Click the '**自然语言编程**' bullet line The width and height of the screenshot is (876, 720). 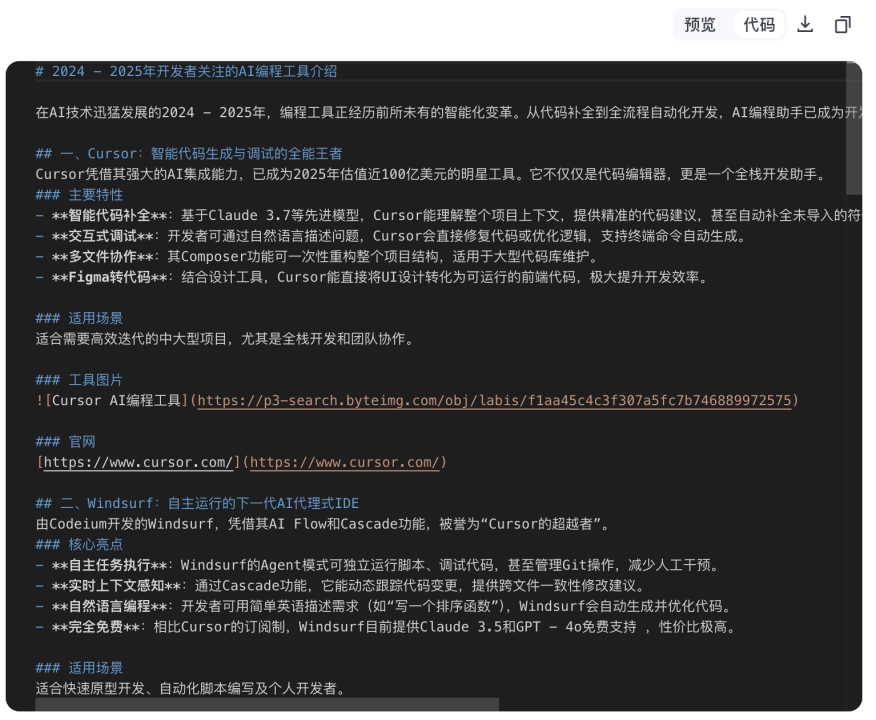tap(384, 607)
